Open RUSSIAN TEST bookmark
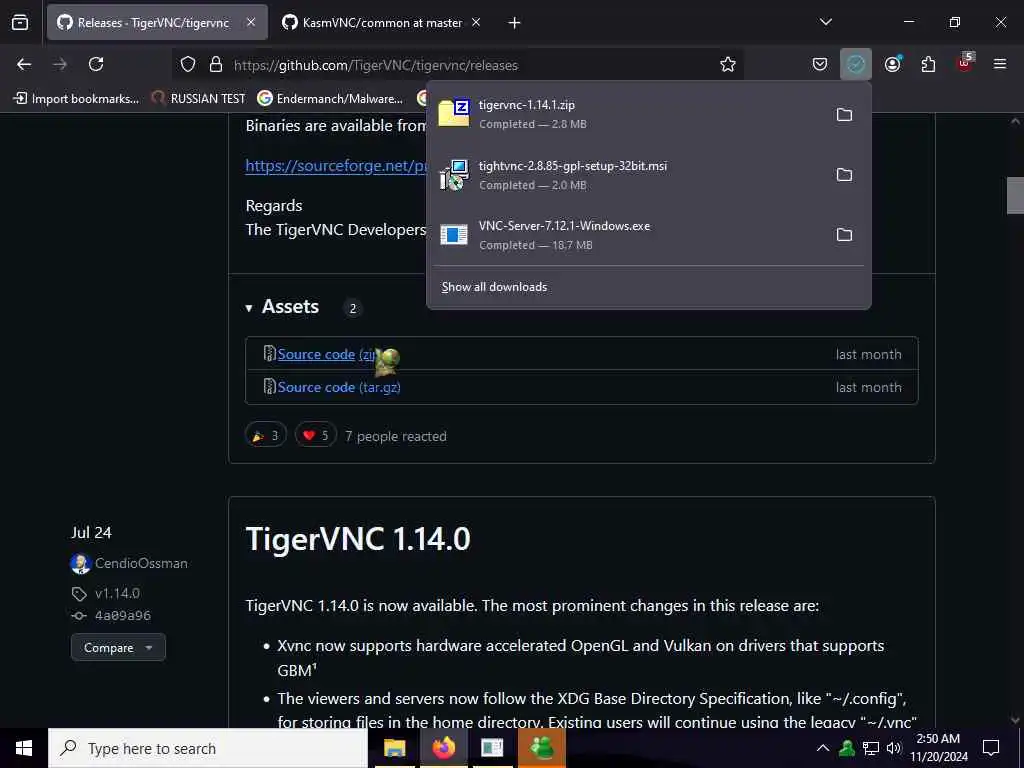Screen dimensions: 1024x768 tap(198, 99)
